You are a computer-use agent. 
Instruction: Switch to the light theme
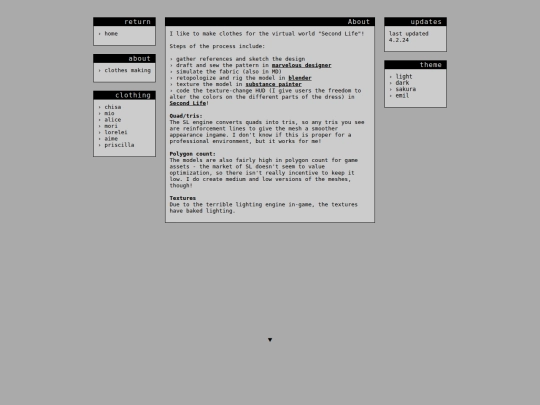(x=404, y=76)
